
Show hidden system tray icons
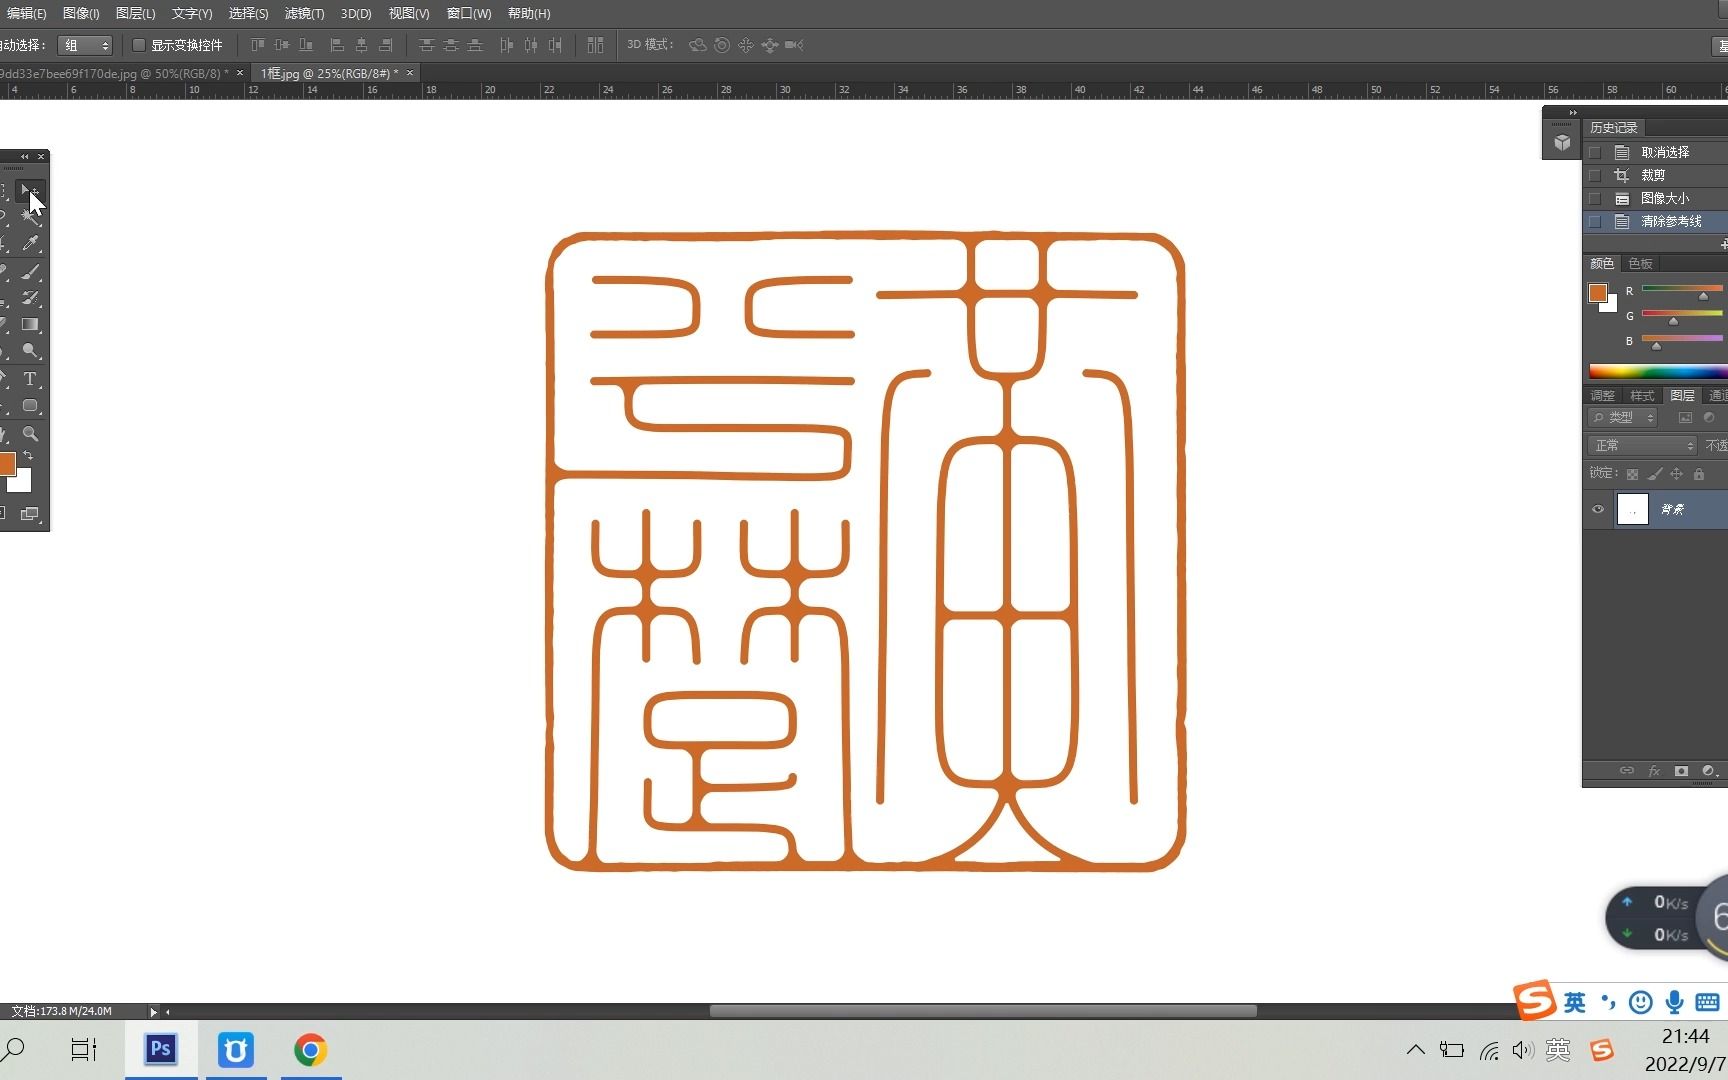(x=1415, y=1050)
